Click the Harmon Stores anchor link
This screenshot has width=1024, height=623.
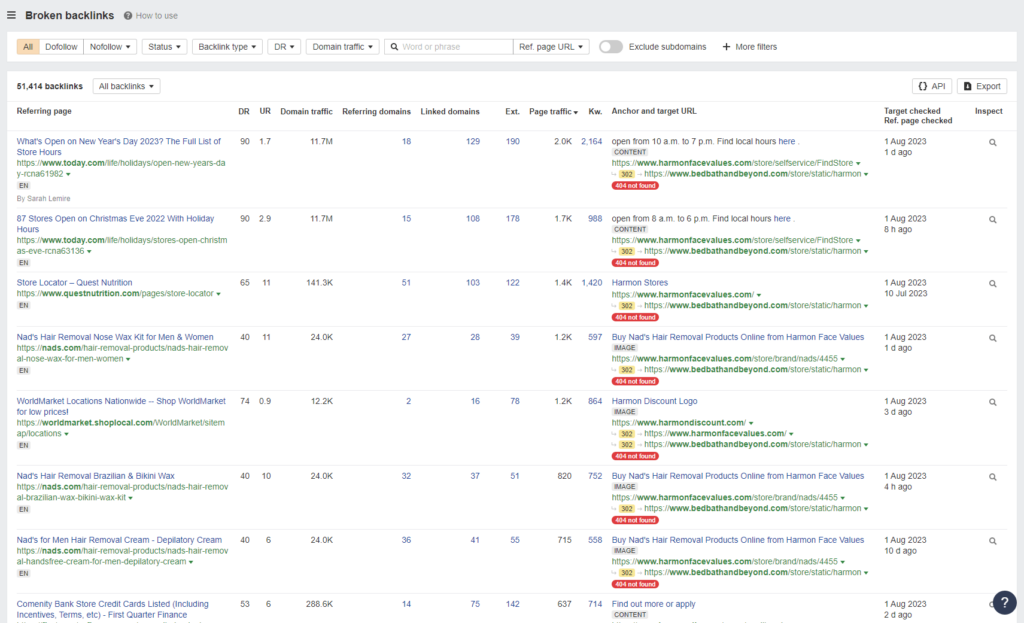tap(640, 282)
